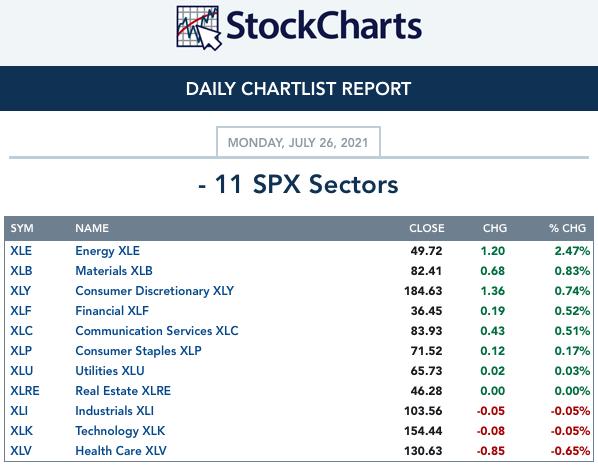Open Real Estate XLRE link
Viewport: 598px width, 468px height.
point(123,391)
